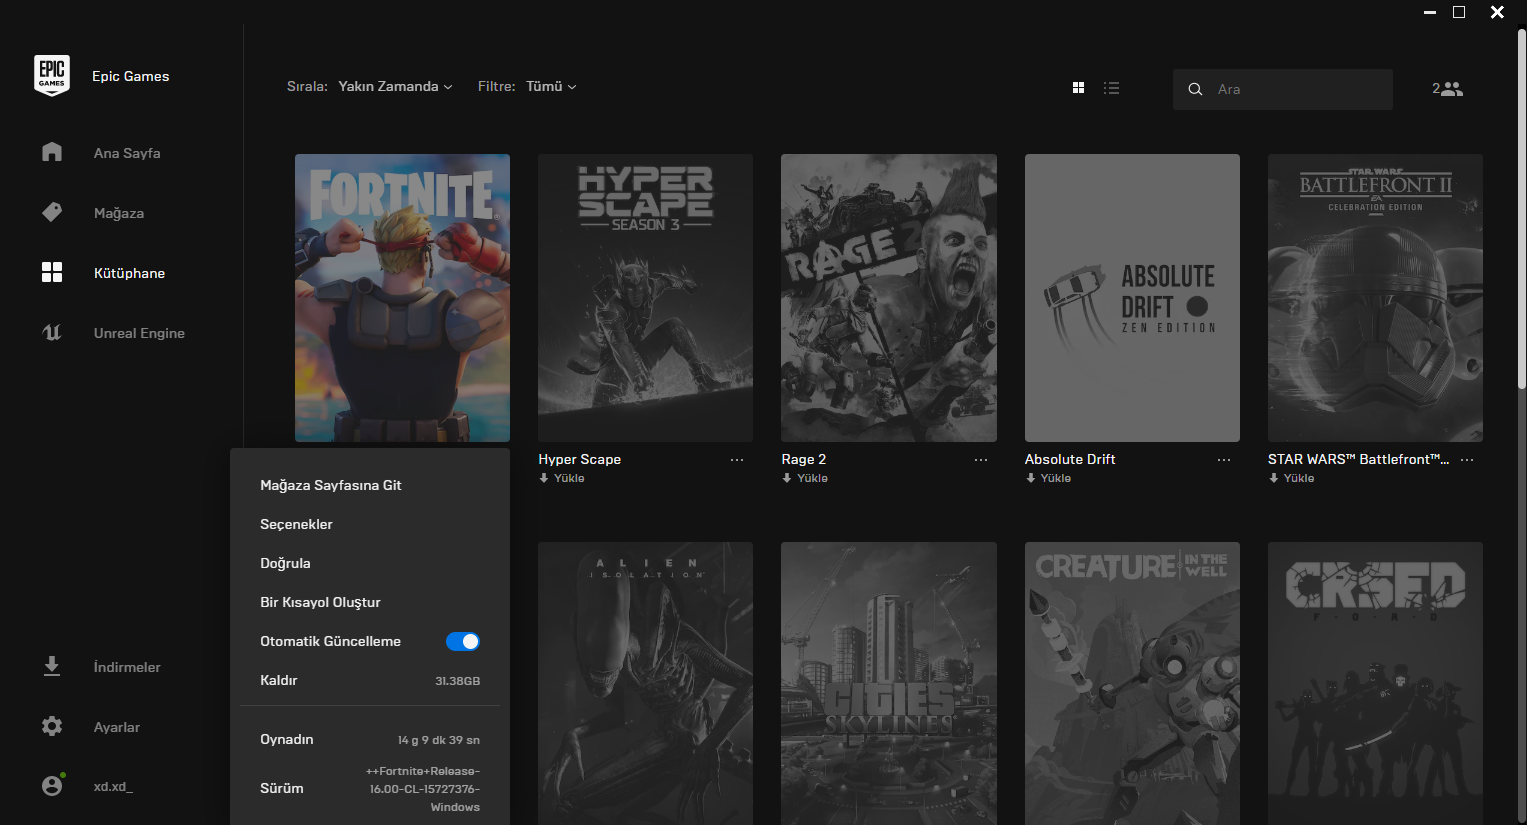Image resolution: width=1527 pixels, height=825 pixels.
Task: Click the Sürüm Fortnite-Release version text
Action: [x=423, y=789]
